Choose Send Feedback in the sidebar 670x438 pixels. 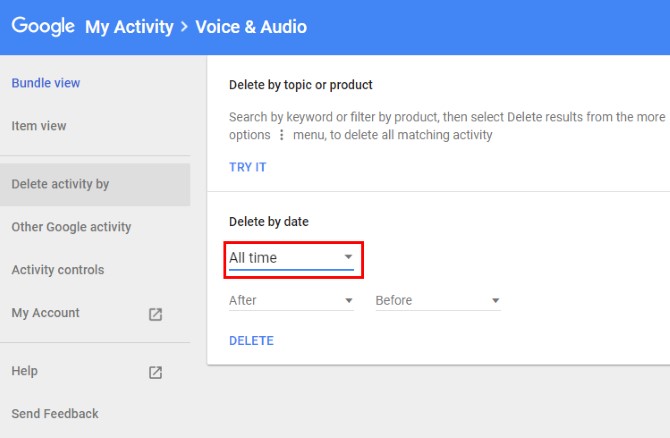pyautogui.click(x=55, y=414)
